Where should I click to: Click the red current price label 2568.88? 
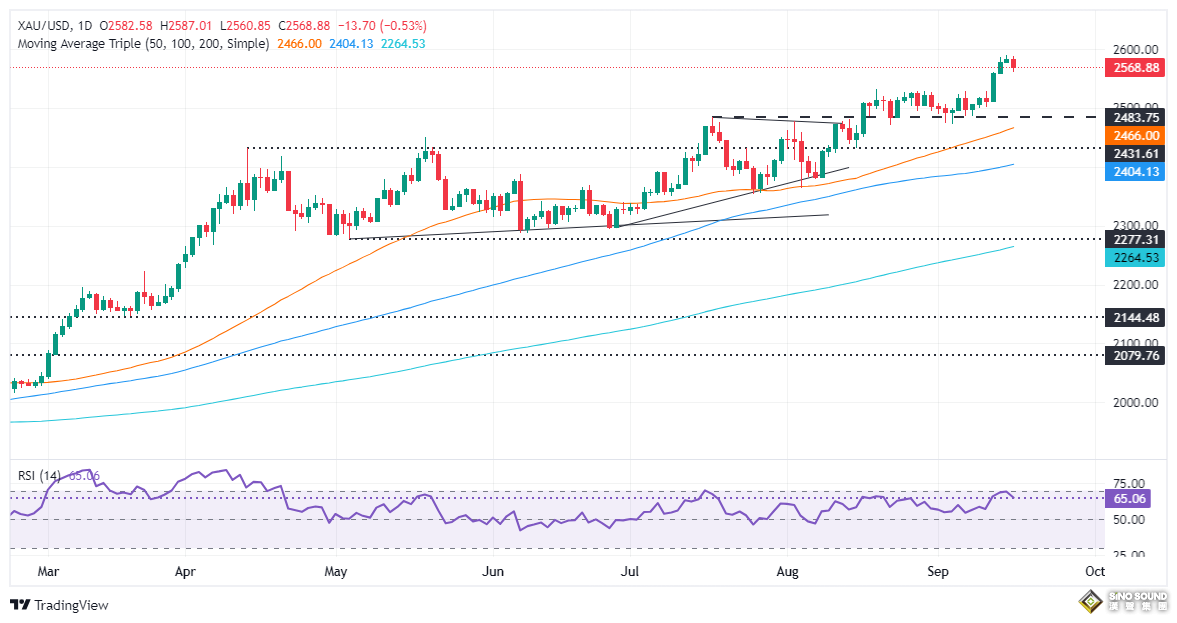point(1135,68)
